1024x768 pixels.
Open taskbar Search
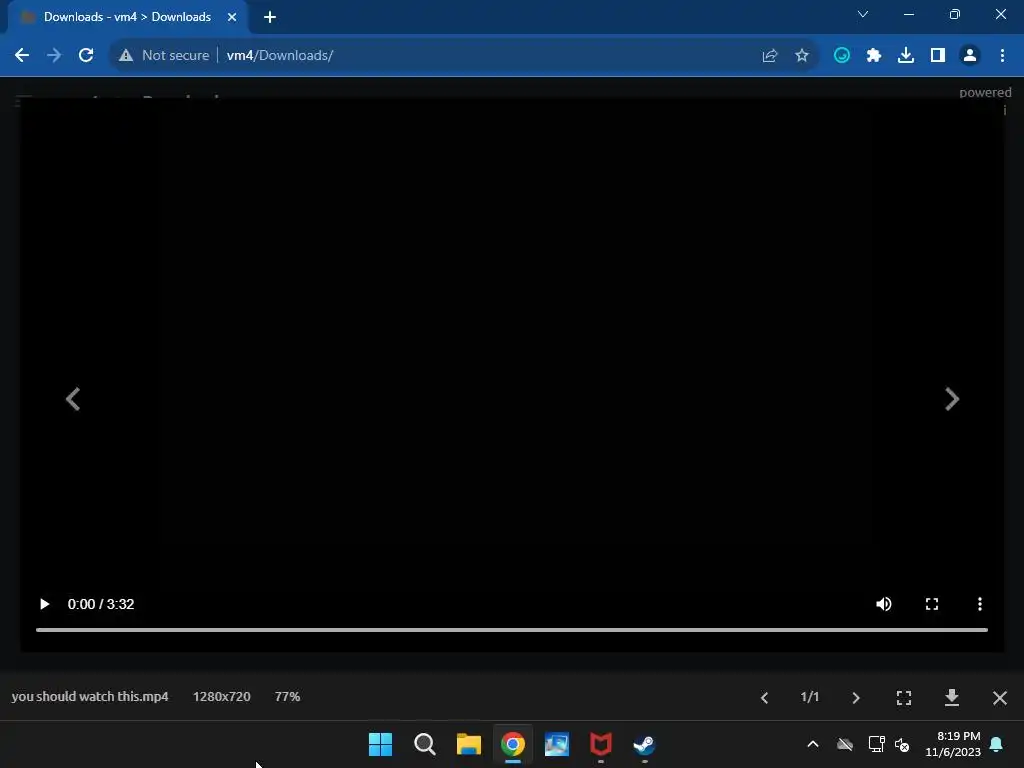point(424,744)
